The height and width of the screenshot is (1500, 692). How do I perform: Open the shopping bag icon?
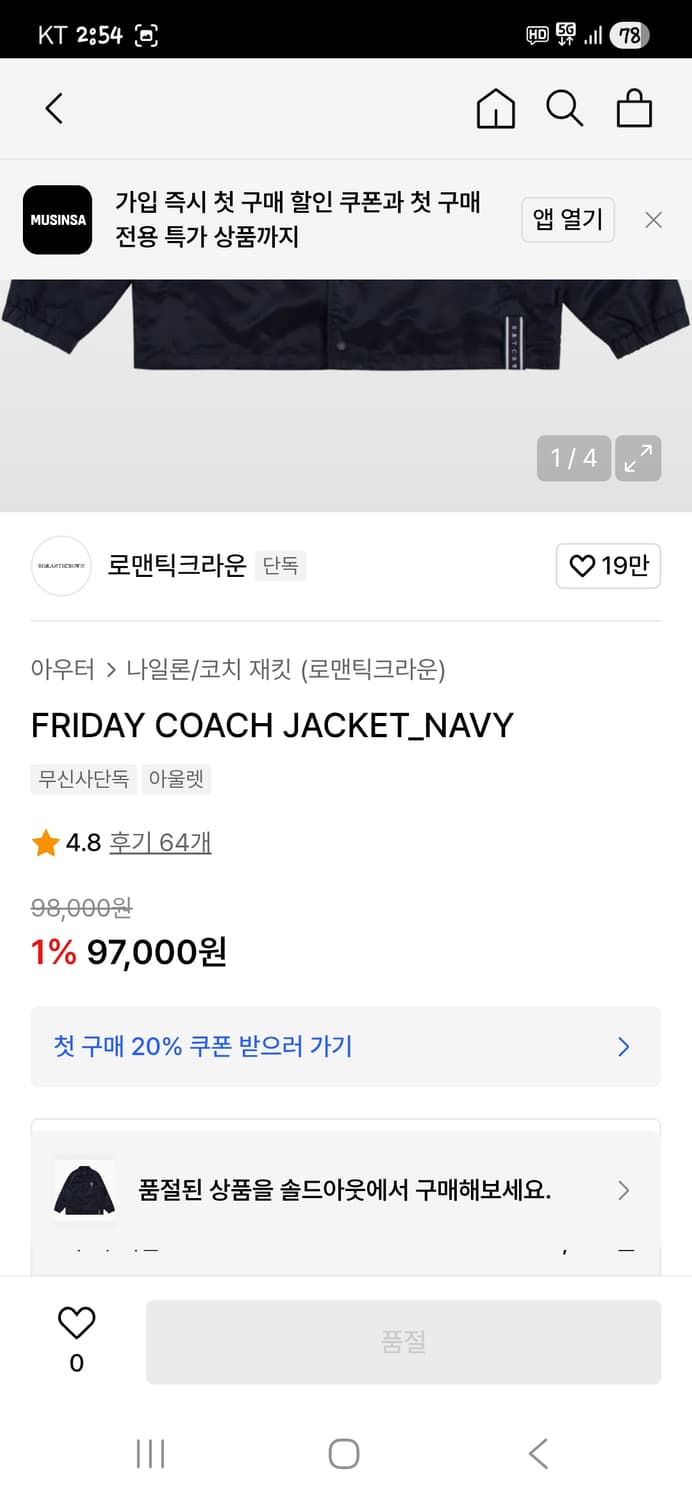(634, 108)
